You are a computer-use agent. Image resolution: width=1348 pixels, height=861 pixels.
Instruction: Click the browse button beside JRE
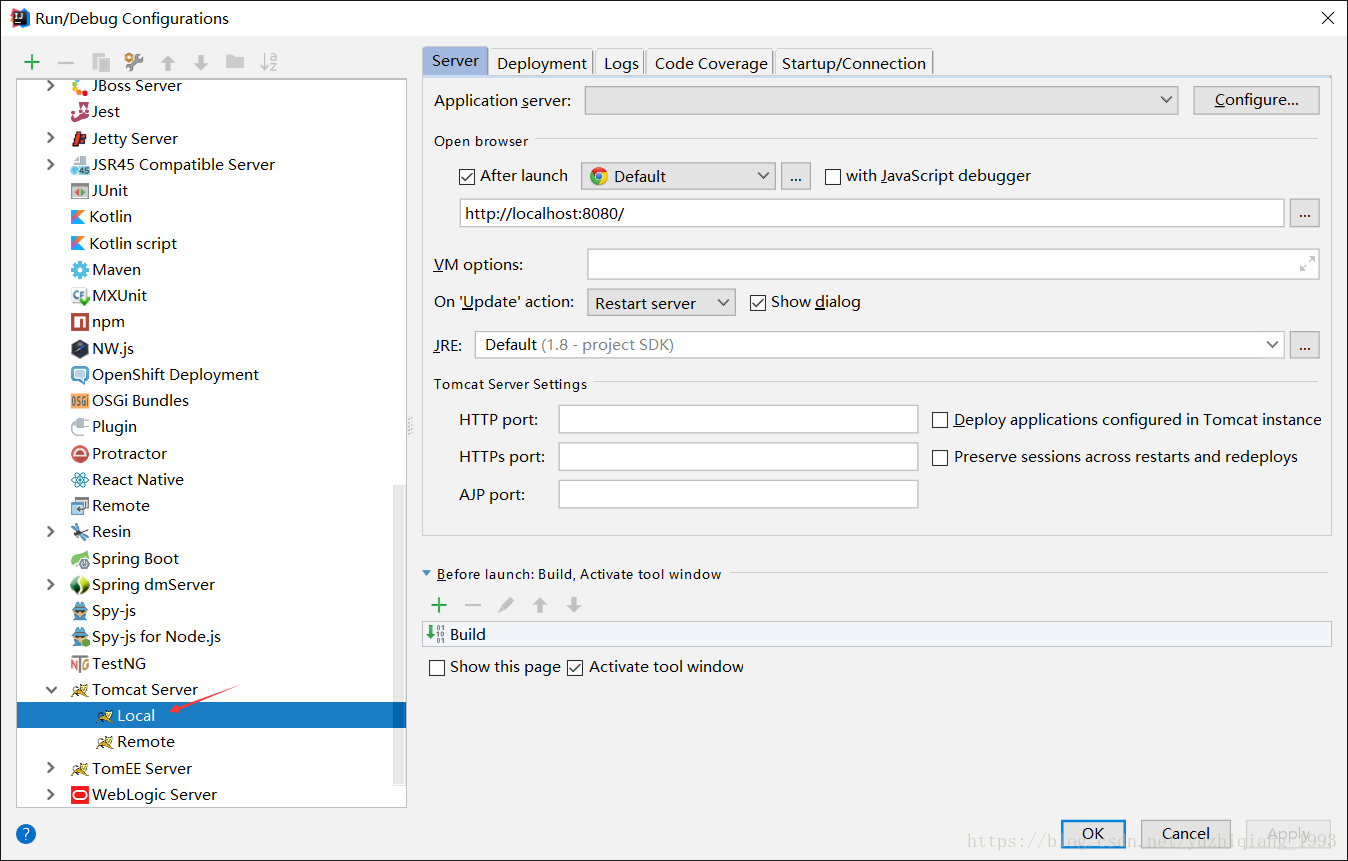(1304, 345)
